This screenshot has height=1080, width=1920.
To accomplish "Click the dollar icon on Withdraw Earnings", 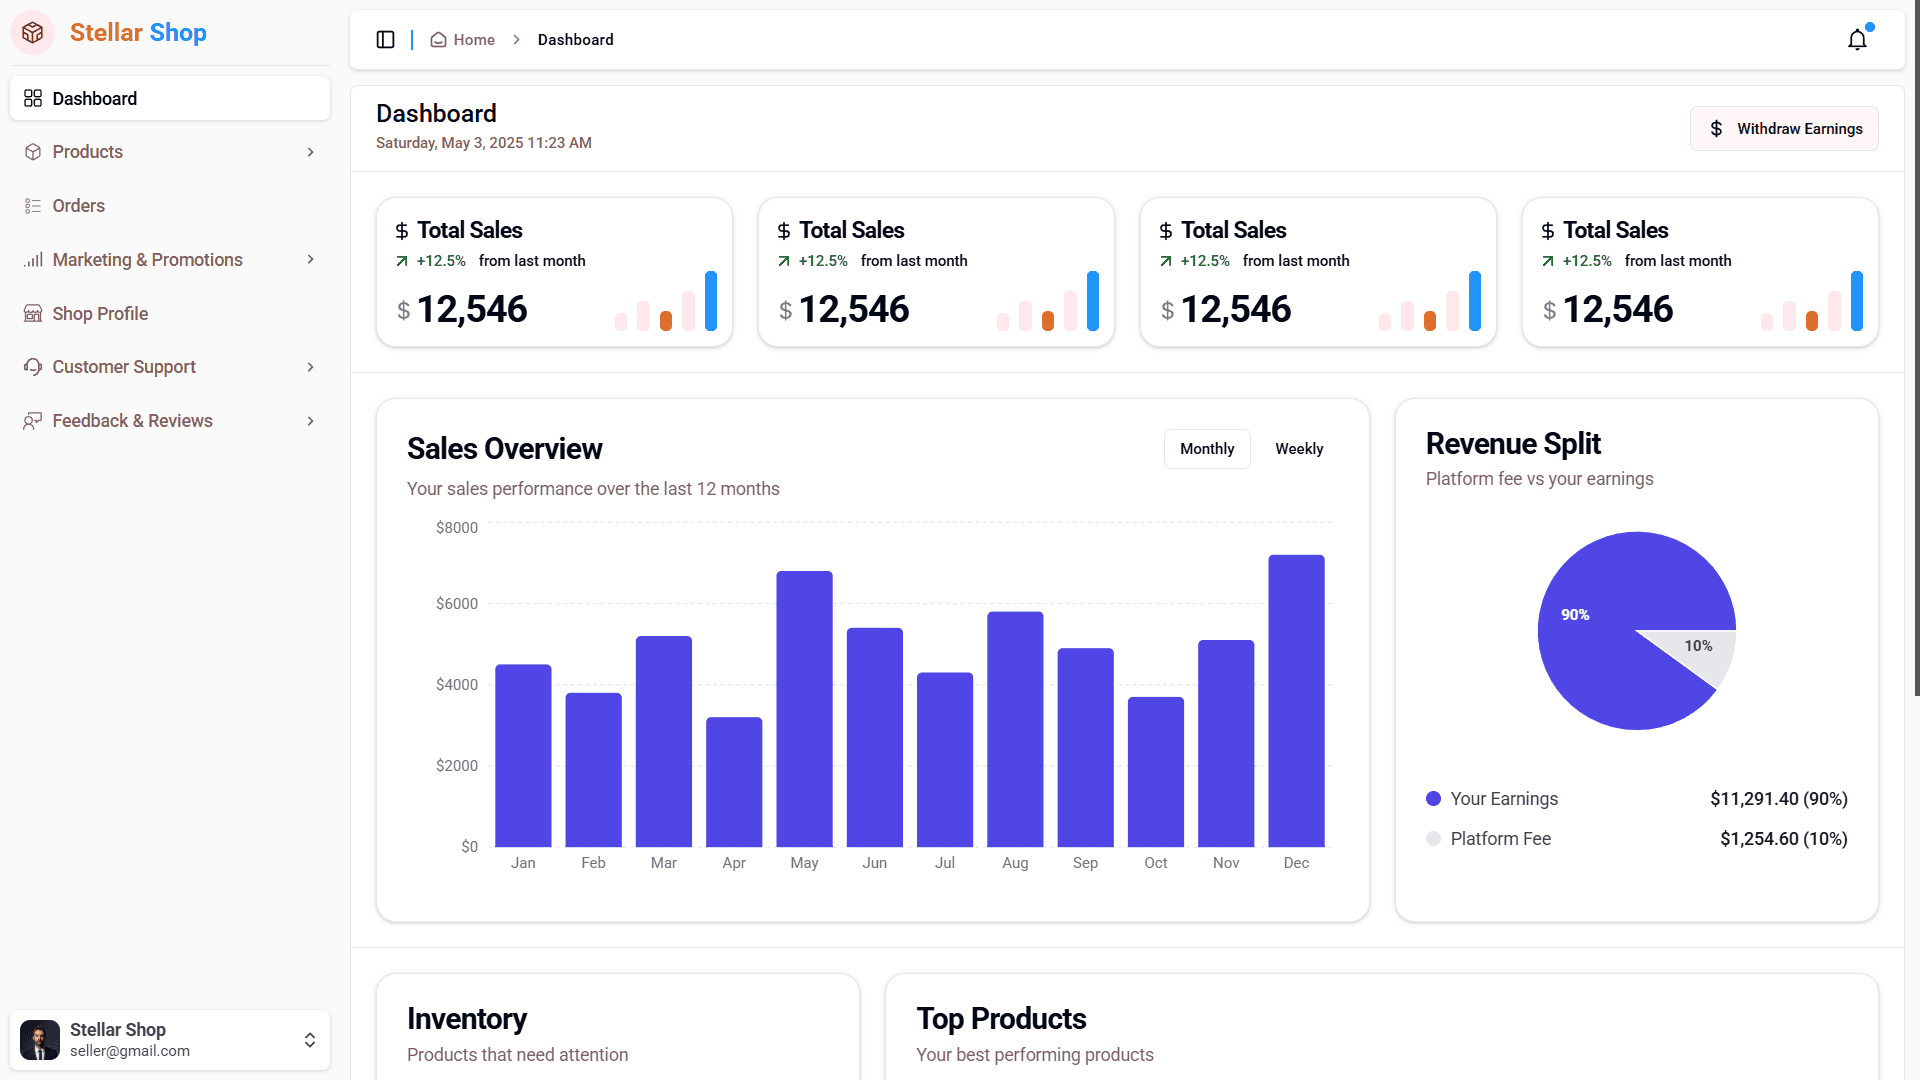I will 1716,129.
